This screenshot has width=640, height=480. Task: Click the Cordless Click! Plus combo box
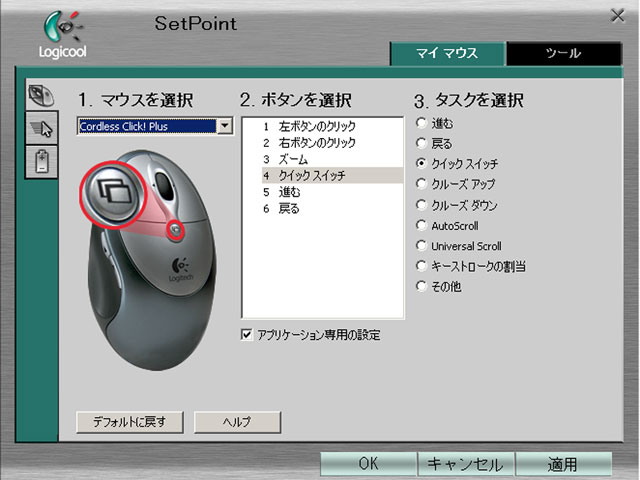point(146,126)
